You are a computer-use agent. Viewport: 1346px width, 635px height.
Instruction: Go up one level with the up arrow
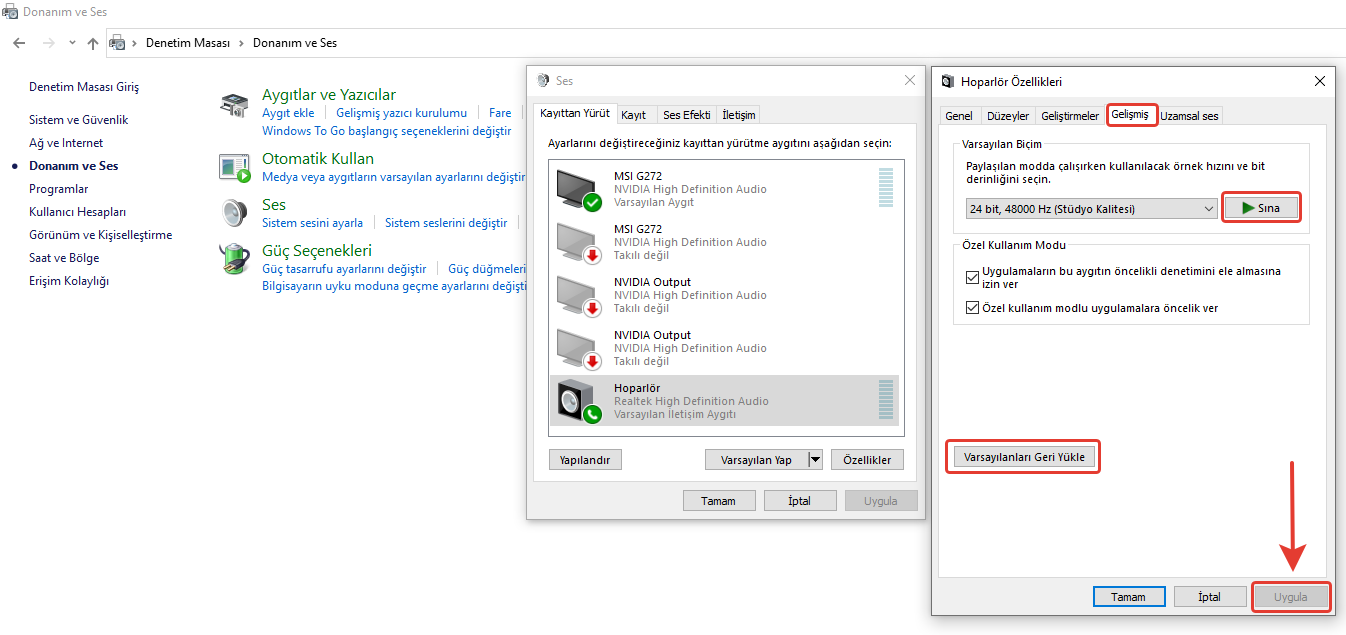[x=93, y=43]
